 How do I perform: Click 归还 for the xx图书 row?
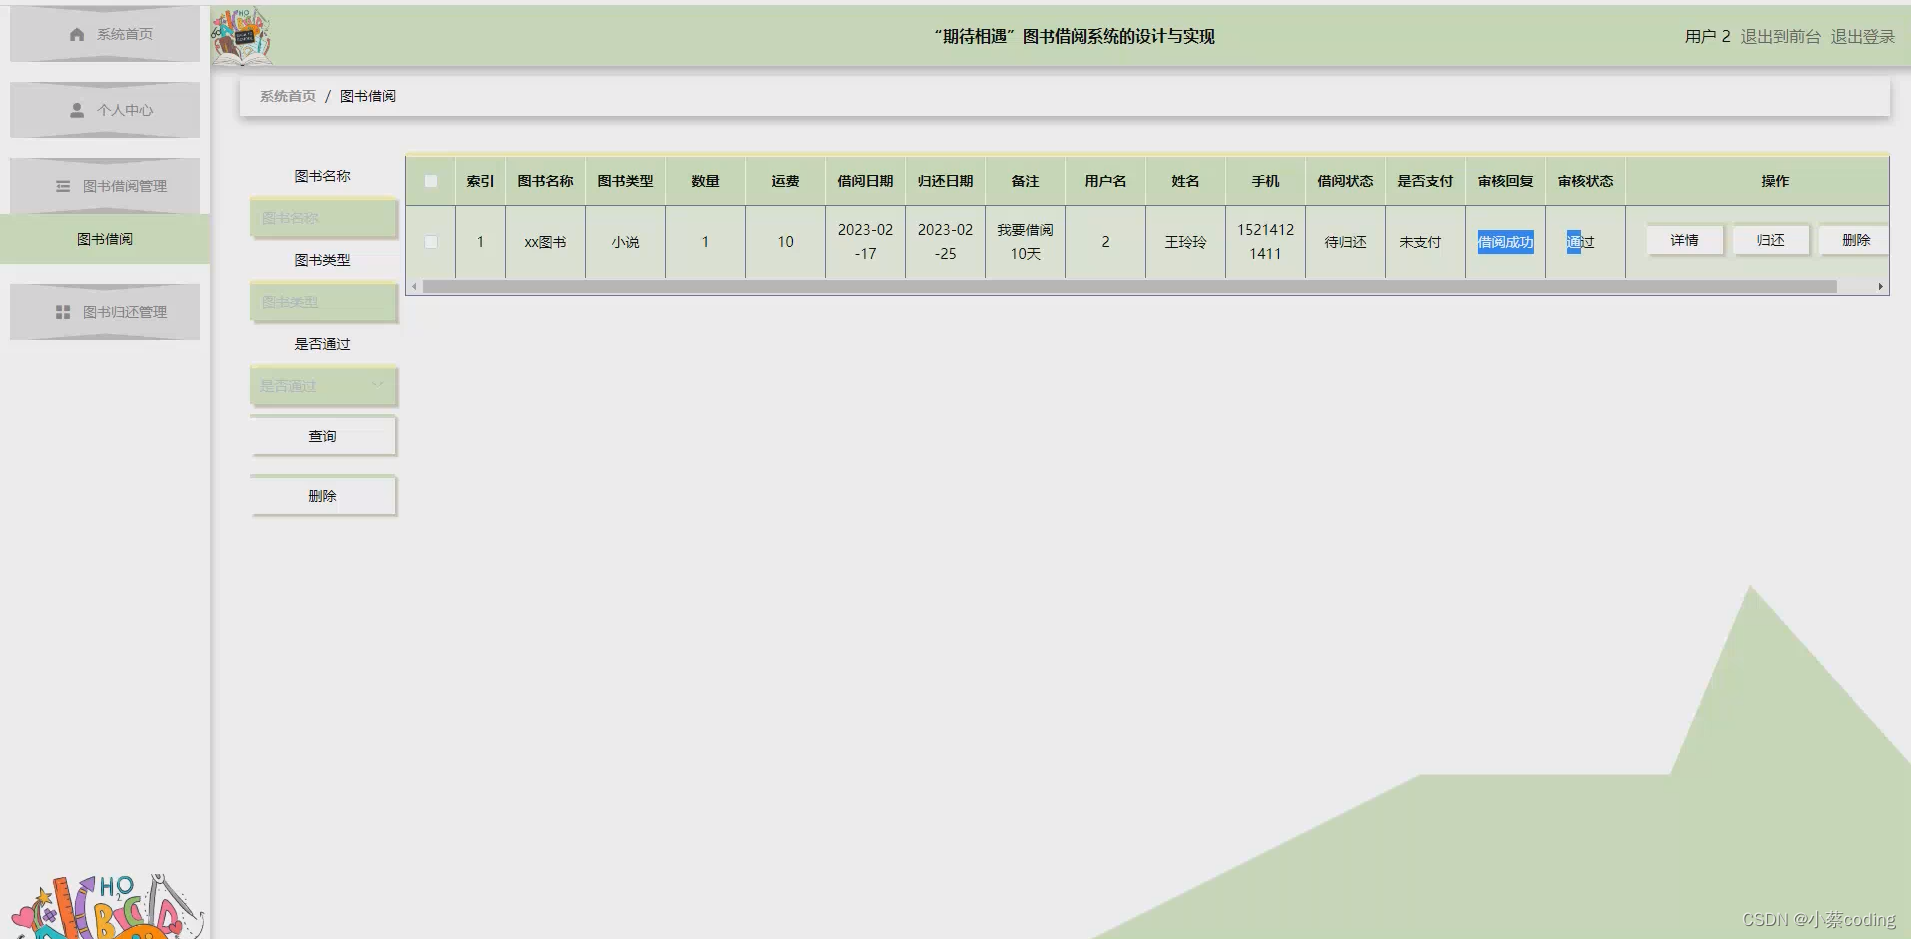point(1771,240)
